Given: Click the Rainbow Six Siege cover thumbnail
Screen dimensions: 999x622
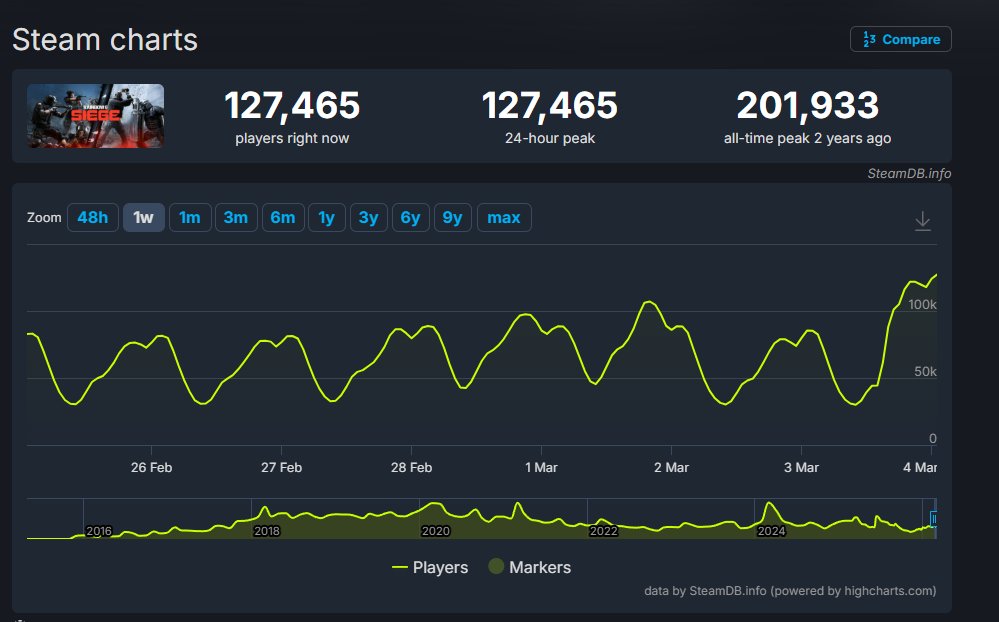Looking at the screenshot, I should [x=95, y=115].
